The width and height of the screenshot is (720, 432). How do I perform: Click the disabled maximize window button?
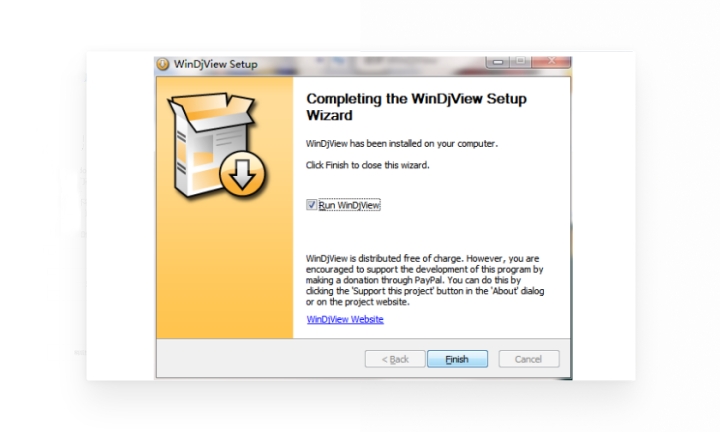(520, 62)
